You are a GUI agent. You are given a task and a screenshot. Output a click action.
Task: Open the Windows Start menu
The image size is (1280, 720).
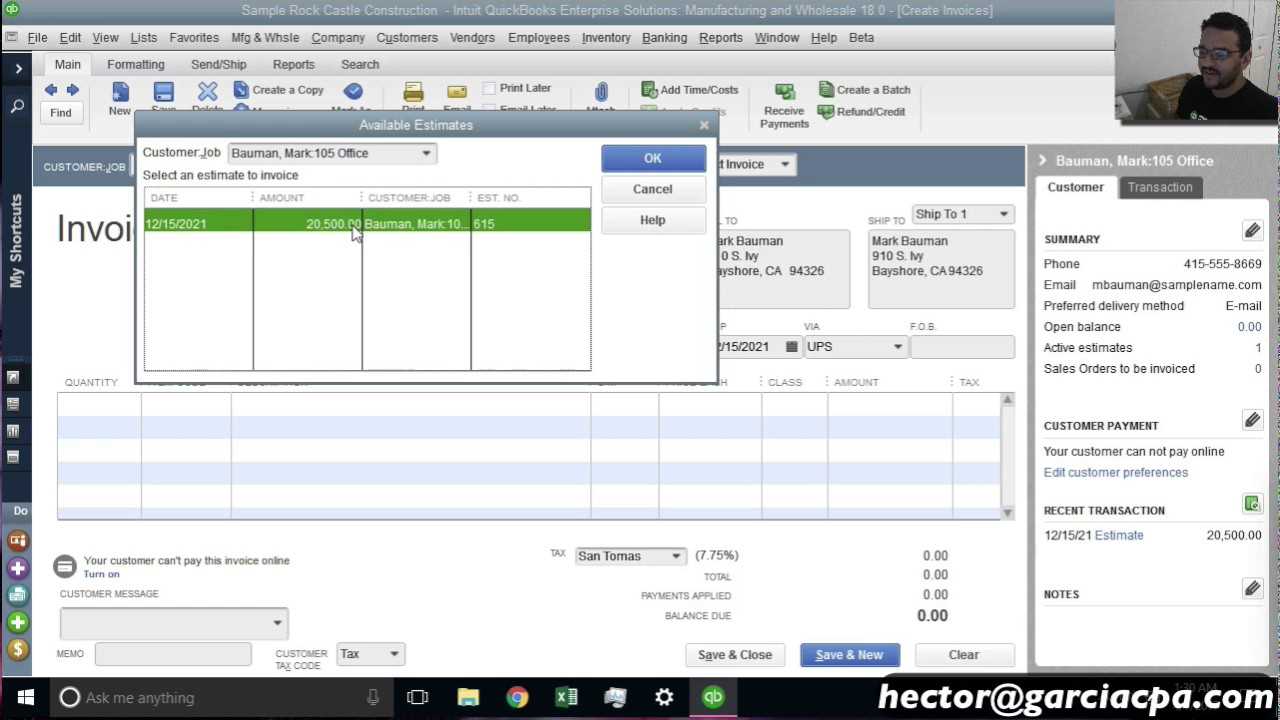tap(26, 697)
